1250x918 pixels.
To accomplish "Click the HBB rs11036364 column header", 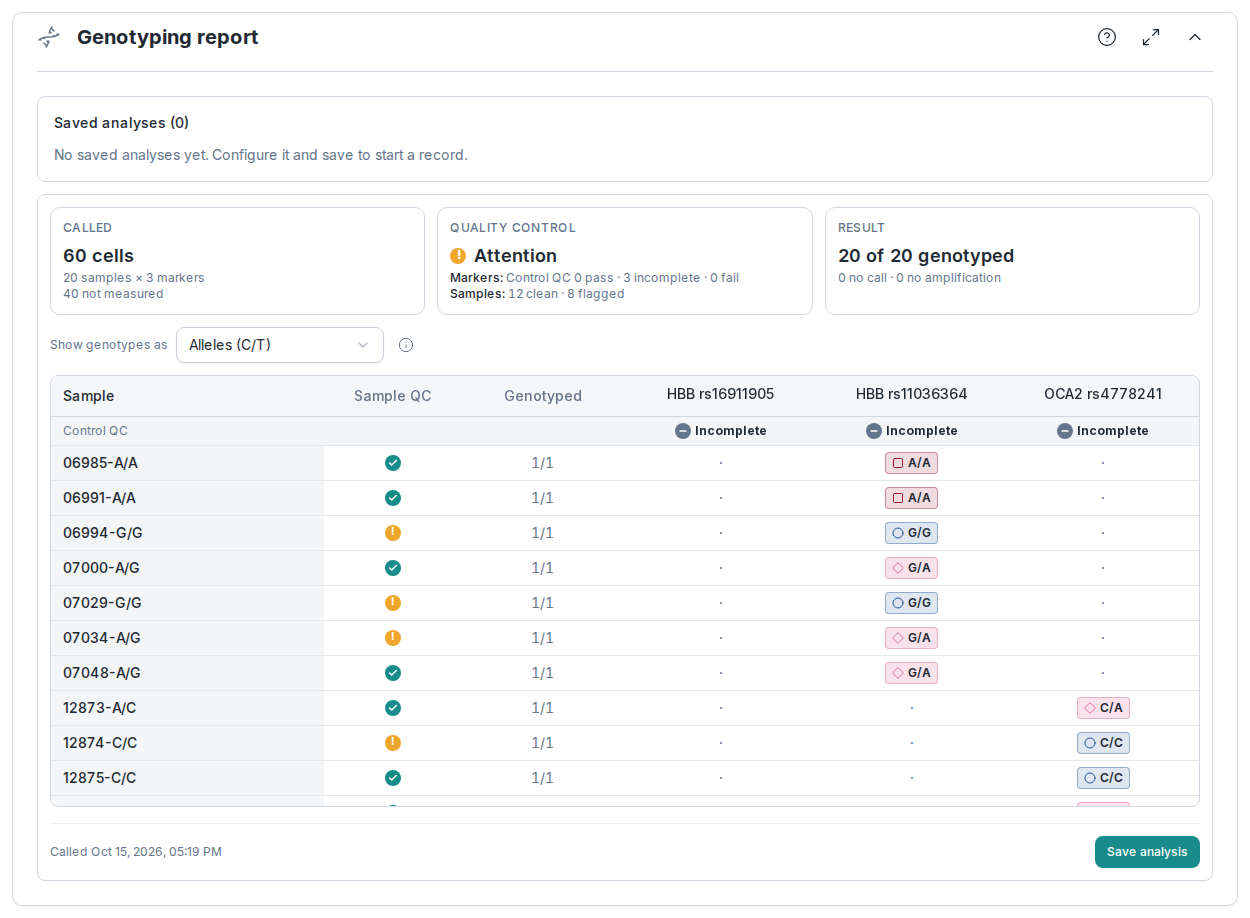I will [912, 394].
